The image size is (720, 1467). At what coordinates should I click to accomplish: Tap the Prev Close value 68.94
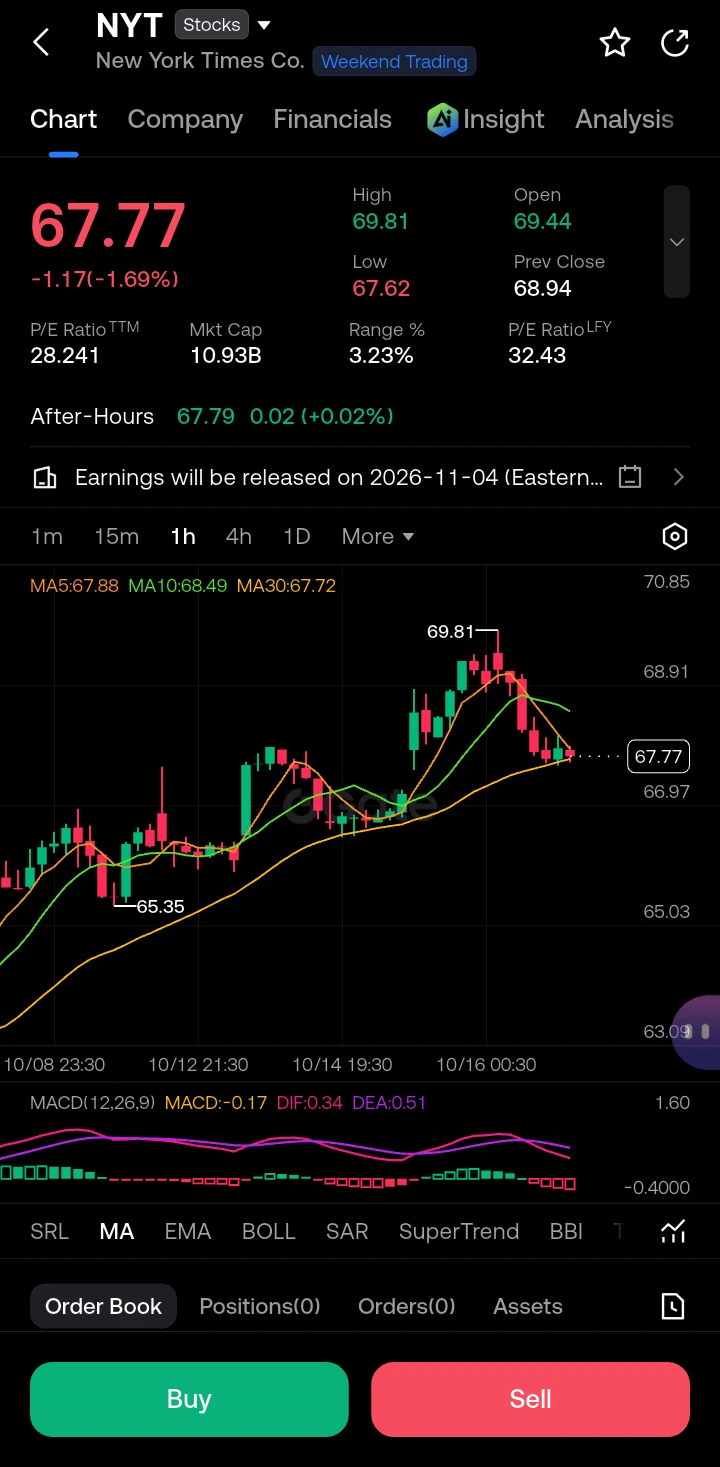click(x=543, y=288)
